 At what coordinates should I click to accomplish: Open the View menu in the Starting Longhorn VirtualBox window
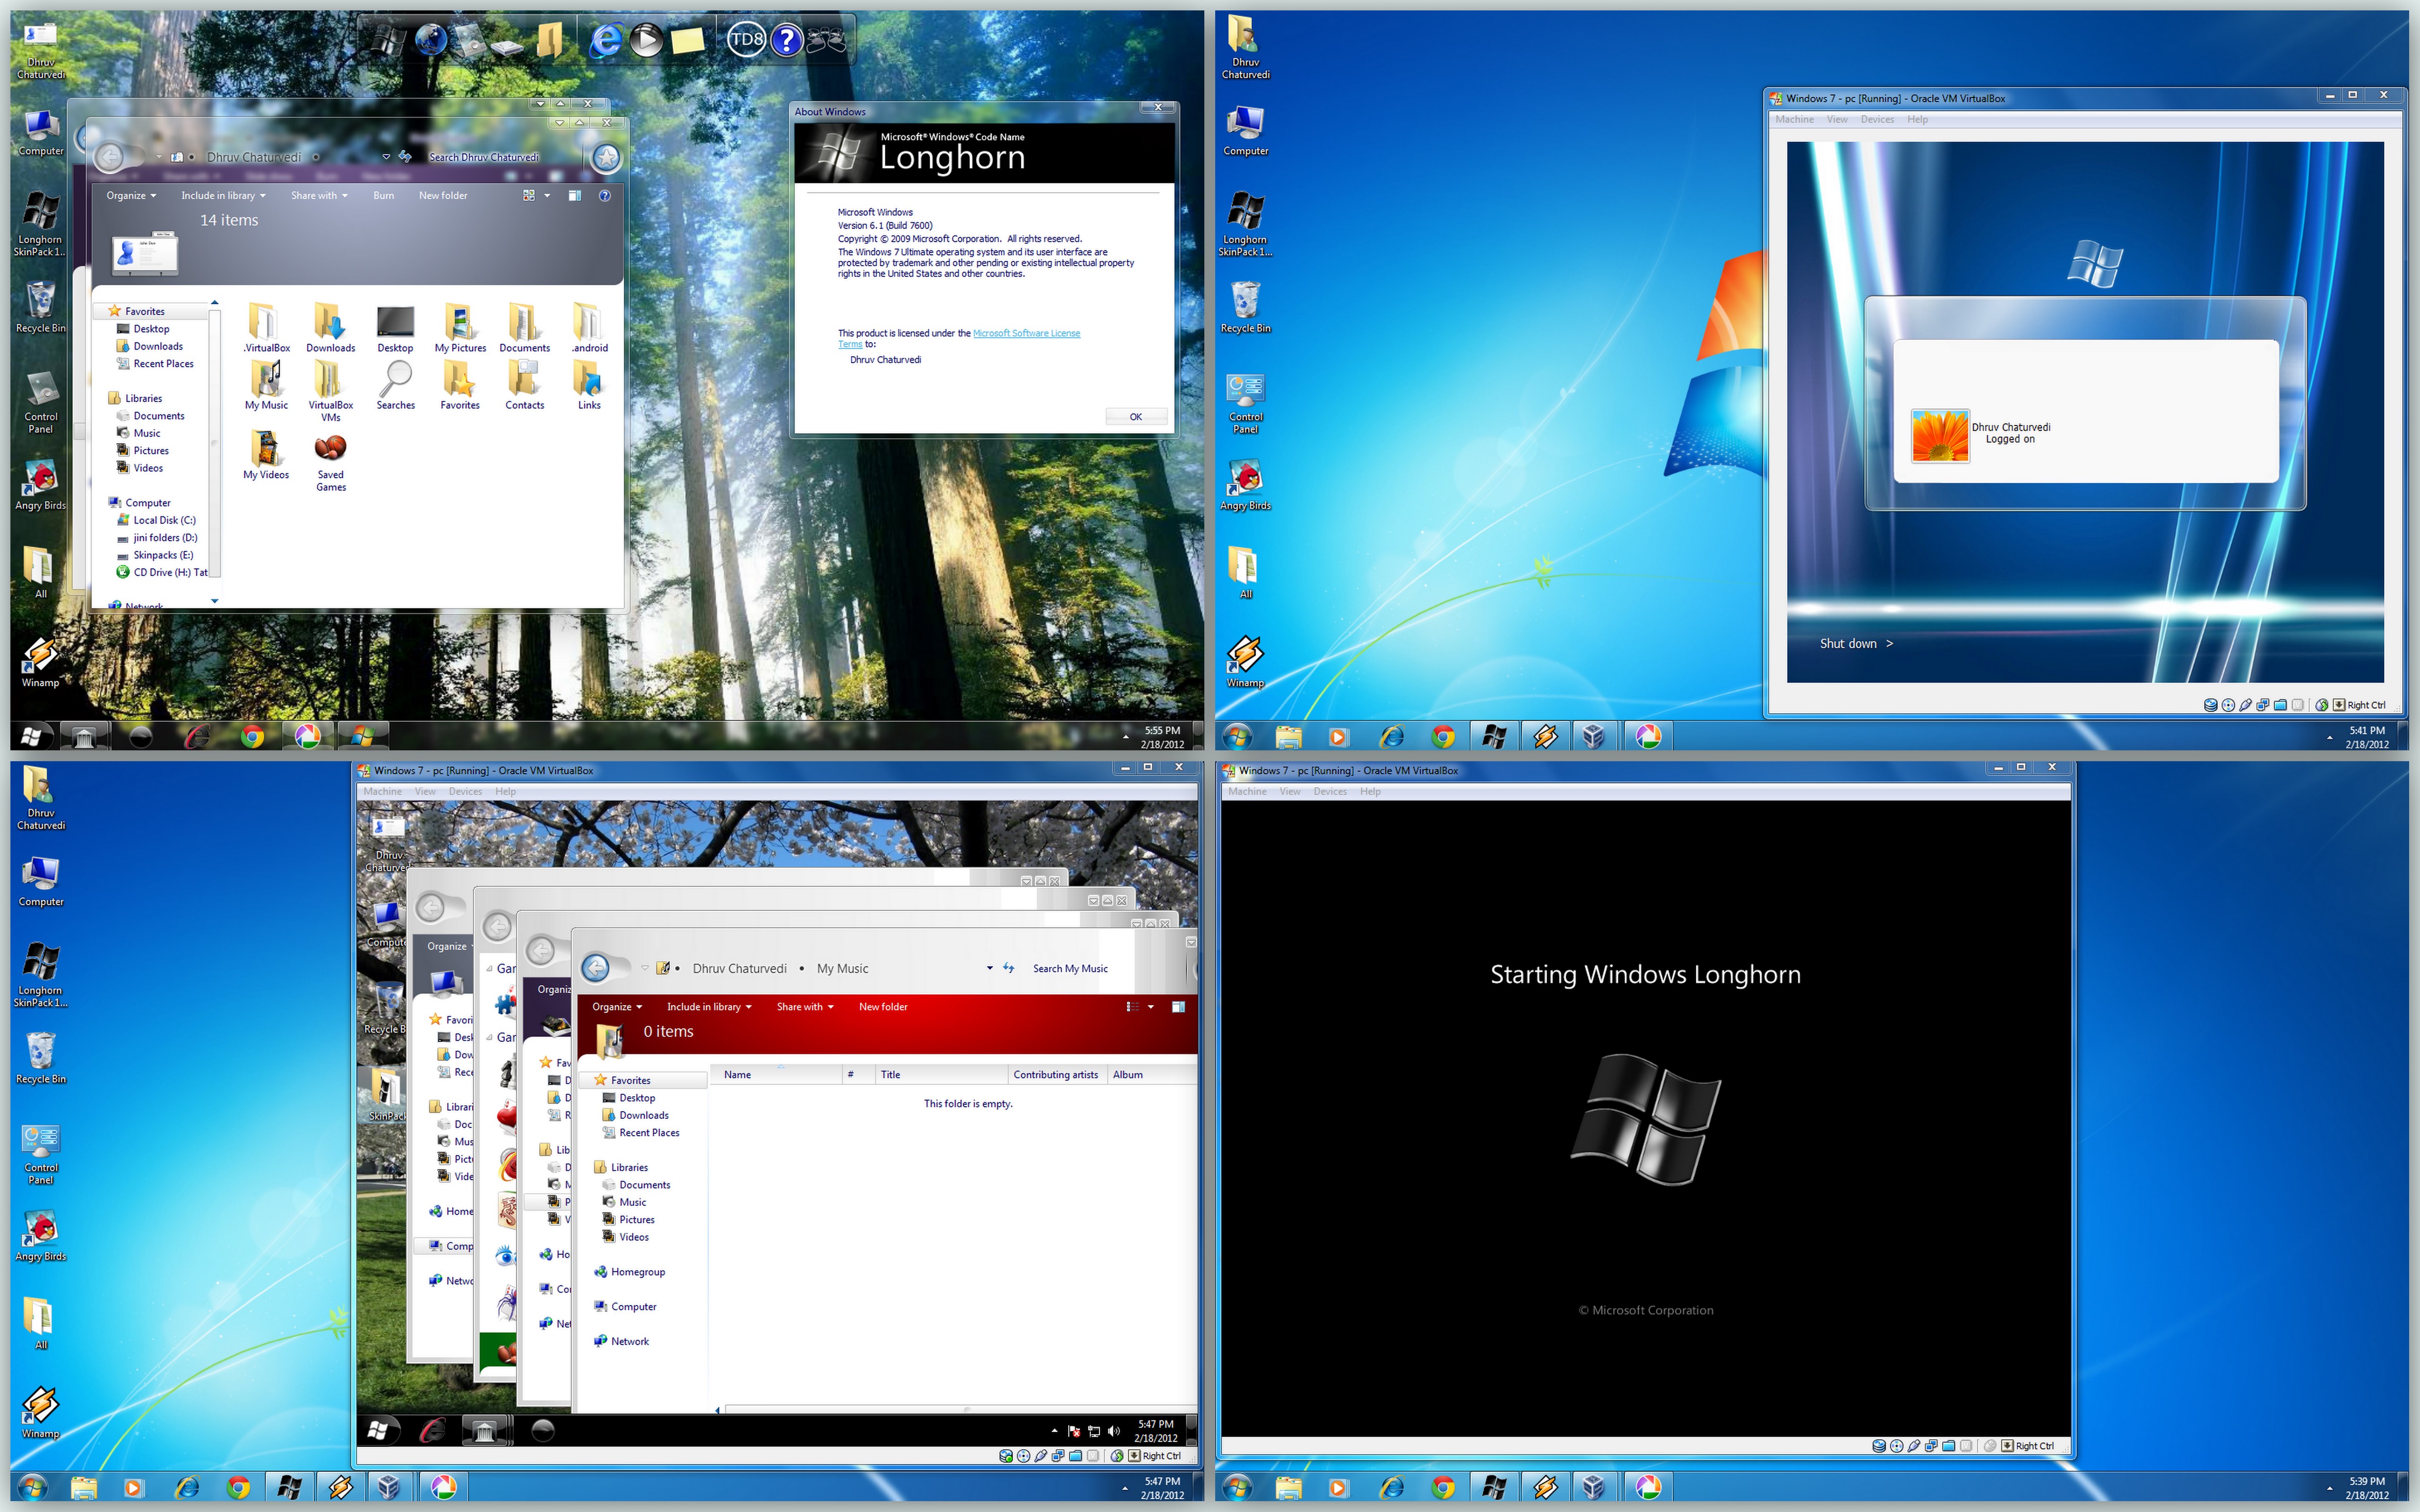[1290, 791]
